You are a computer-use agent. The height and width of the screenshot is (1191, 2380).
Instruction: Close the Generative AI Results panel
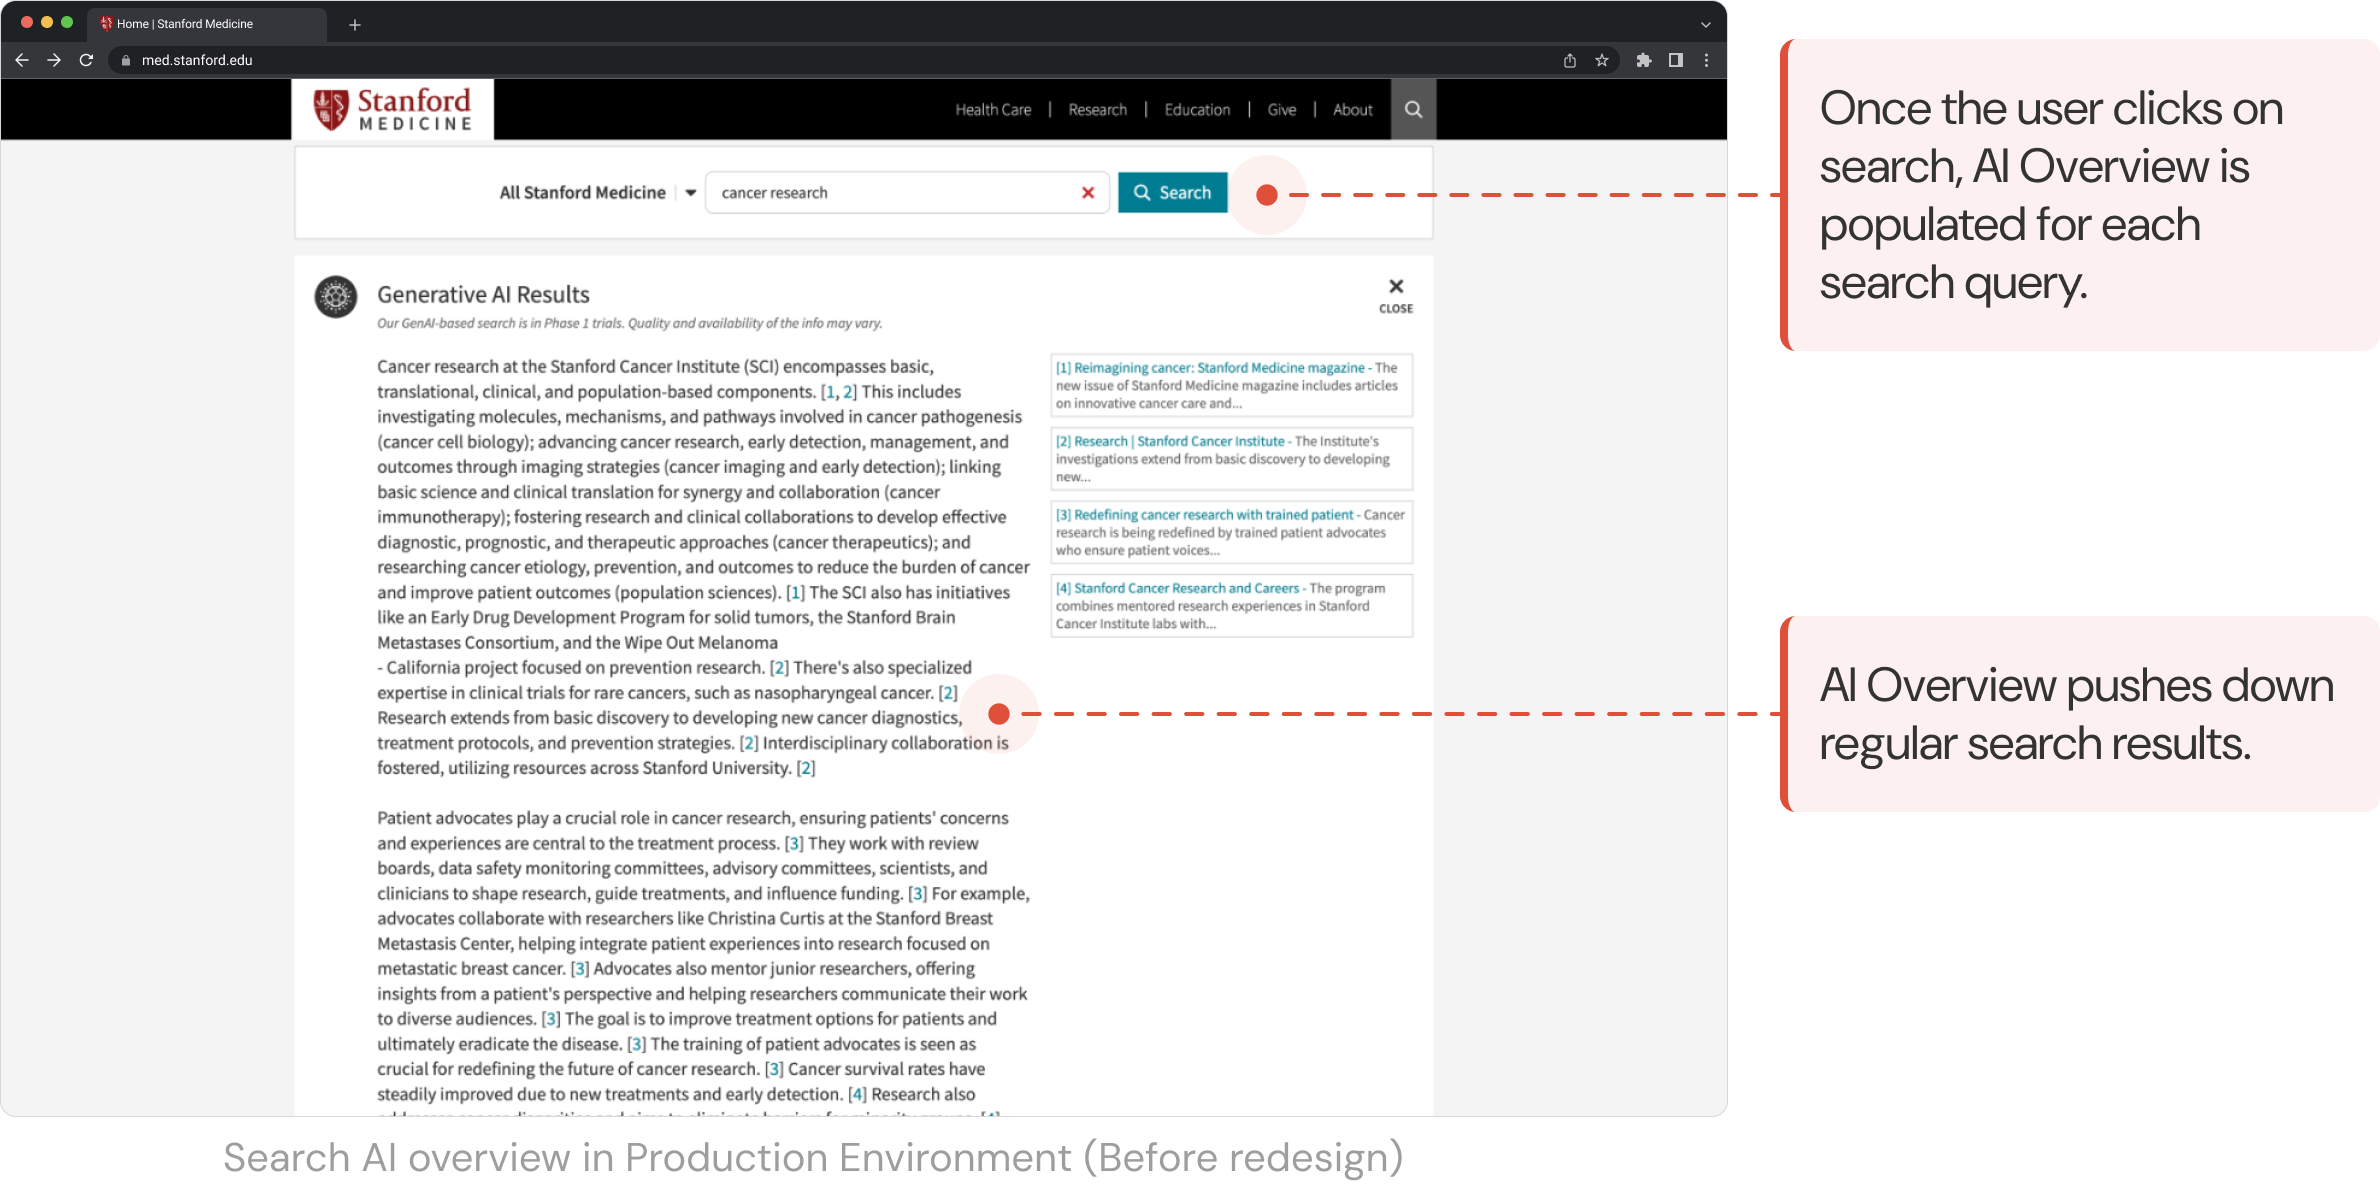tap(1396, 295)
